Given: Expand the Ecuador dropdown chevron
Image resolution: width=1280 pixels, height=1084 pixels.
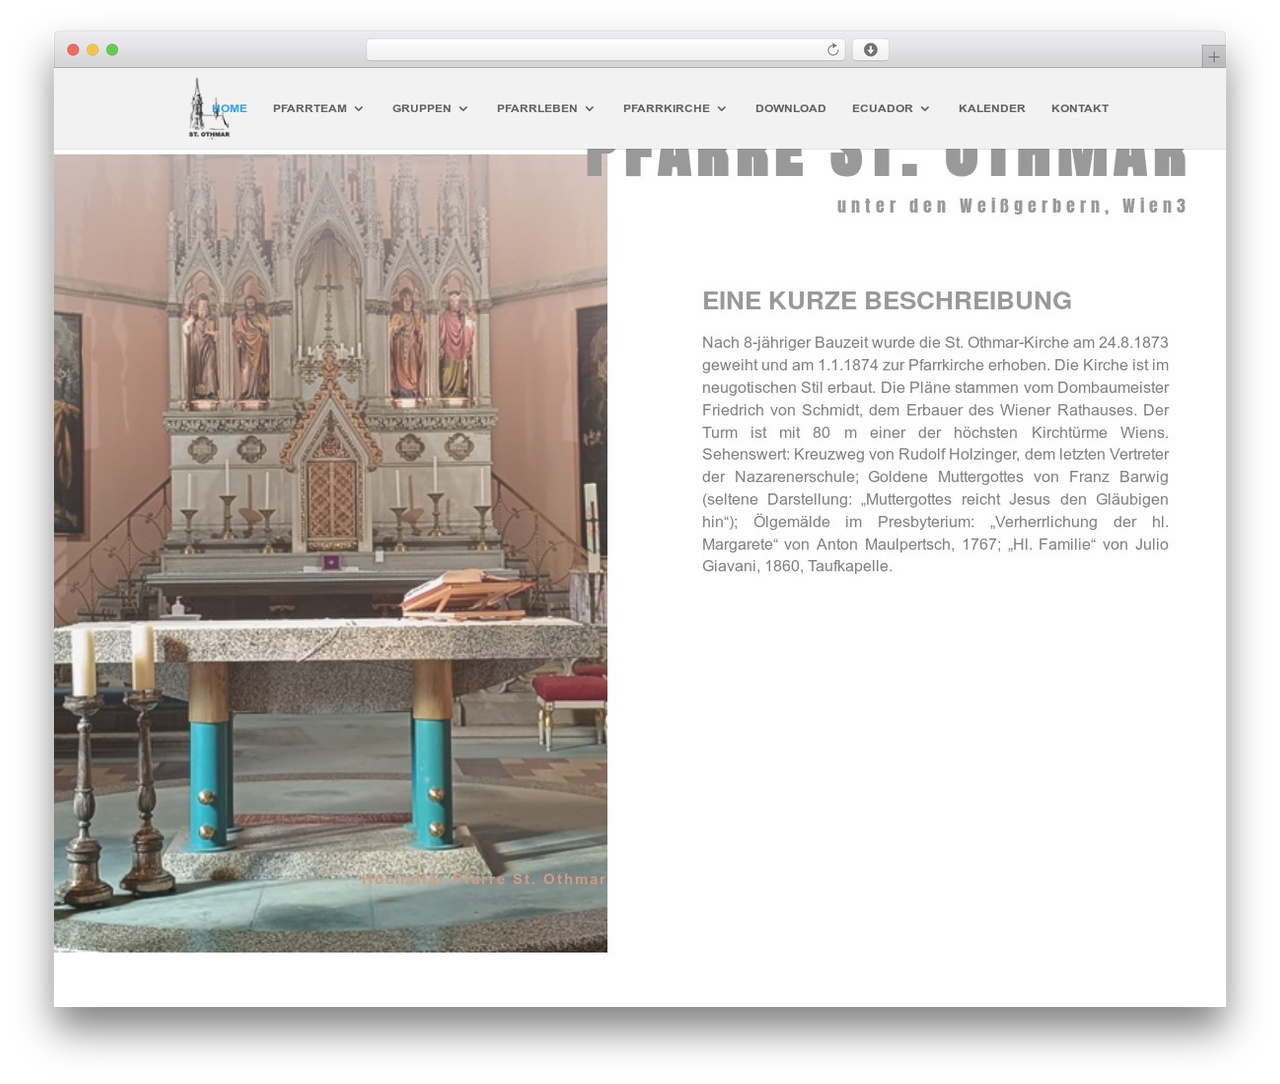Looking at the screenshot, I should (925, 109).
